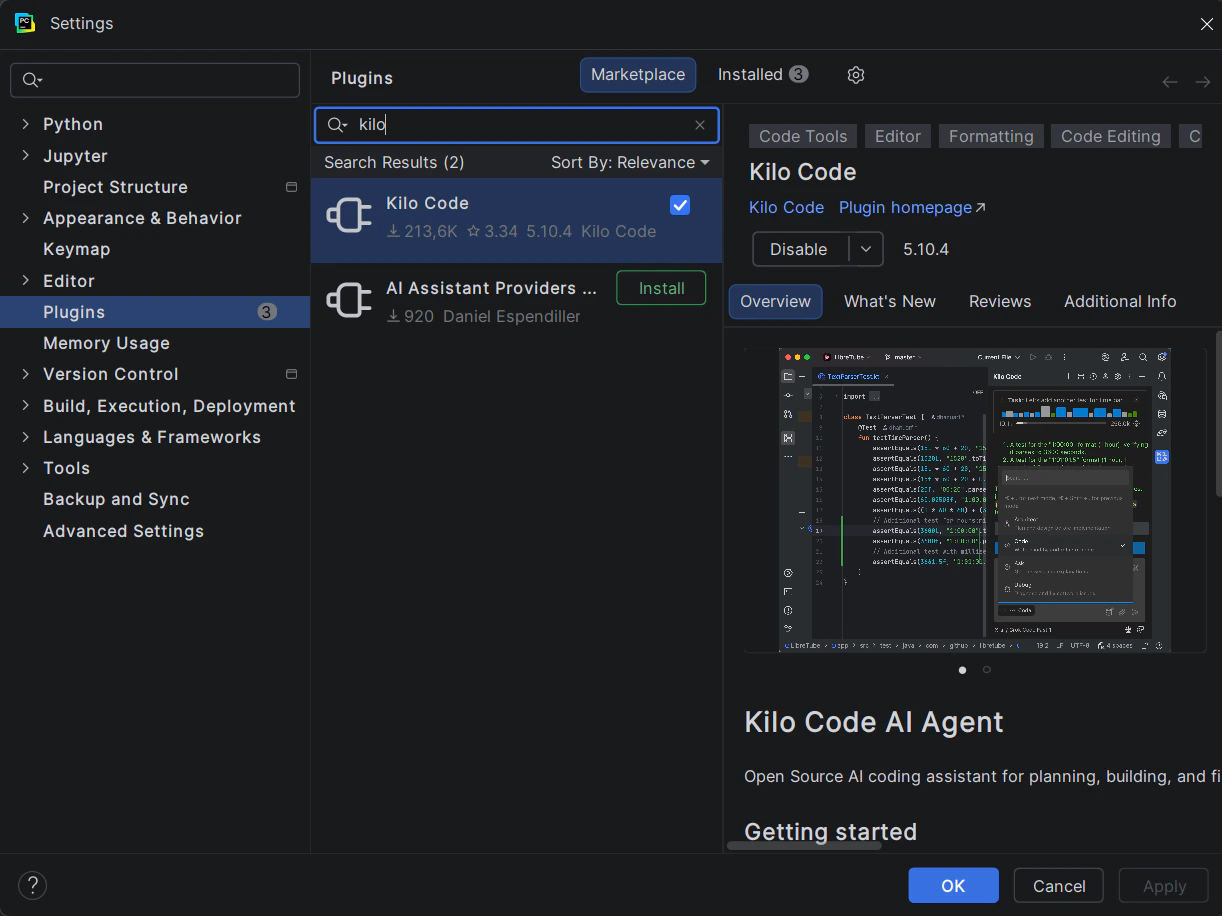Open the plugin settings gear icon
This screenshot has height=916, width=1222.
(x=855, y=74)
